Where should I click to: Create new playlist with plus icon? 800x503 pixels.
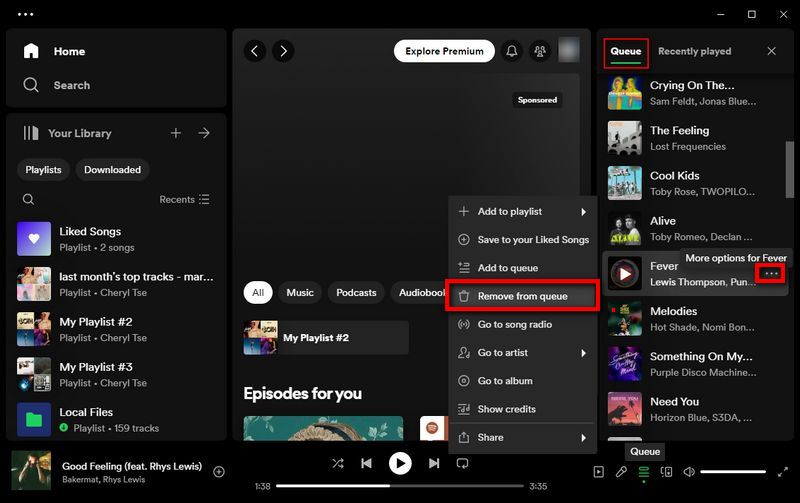(x=176, y=133)
